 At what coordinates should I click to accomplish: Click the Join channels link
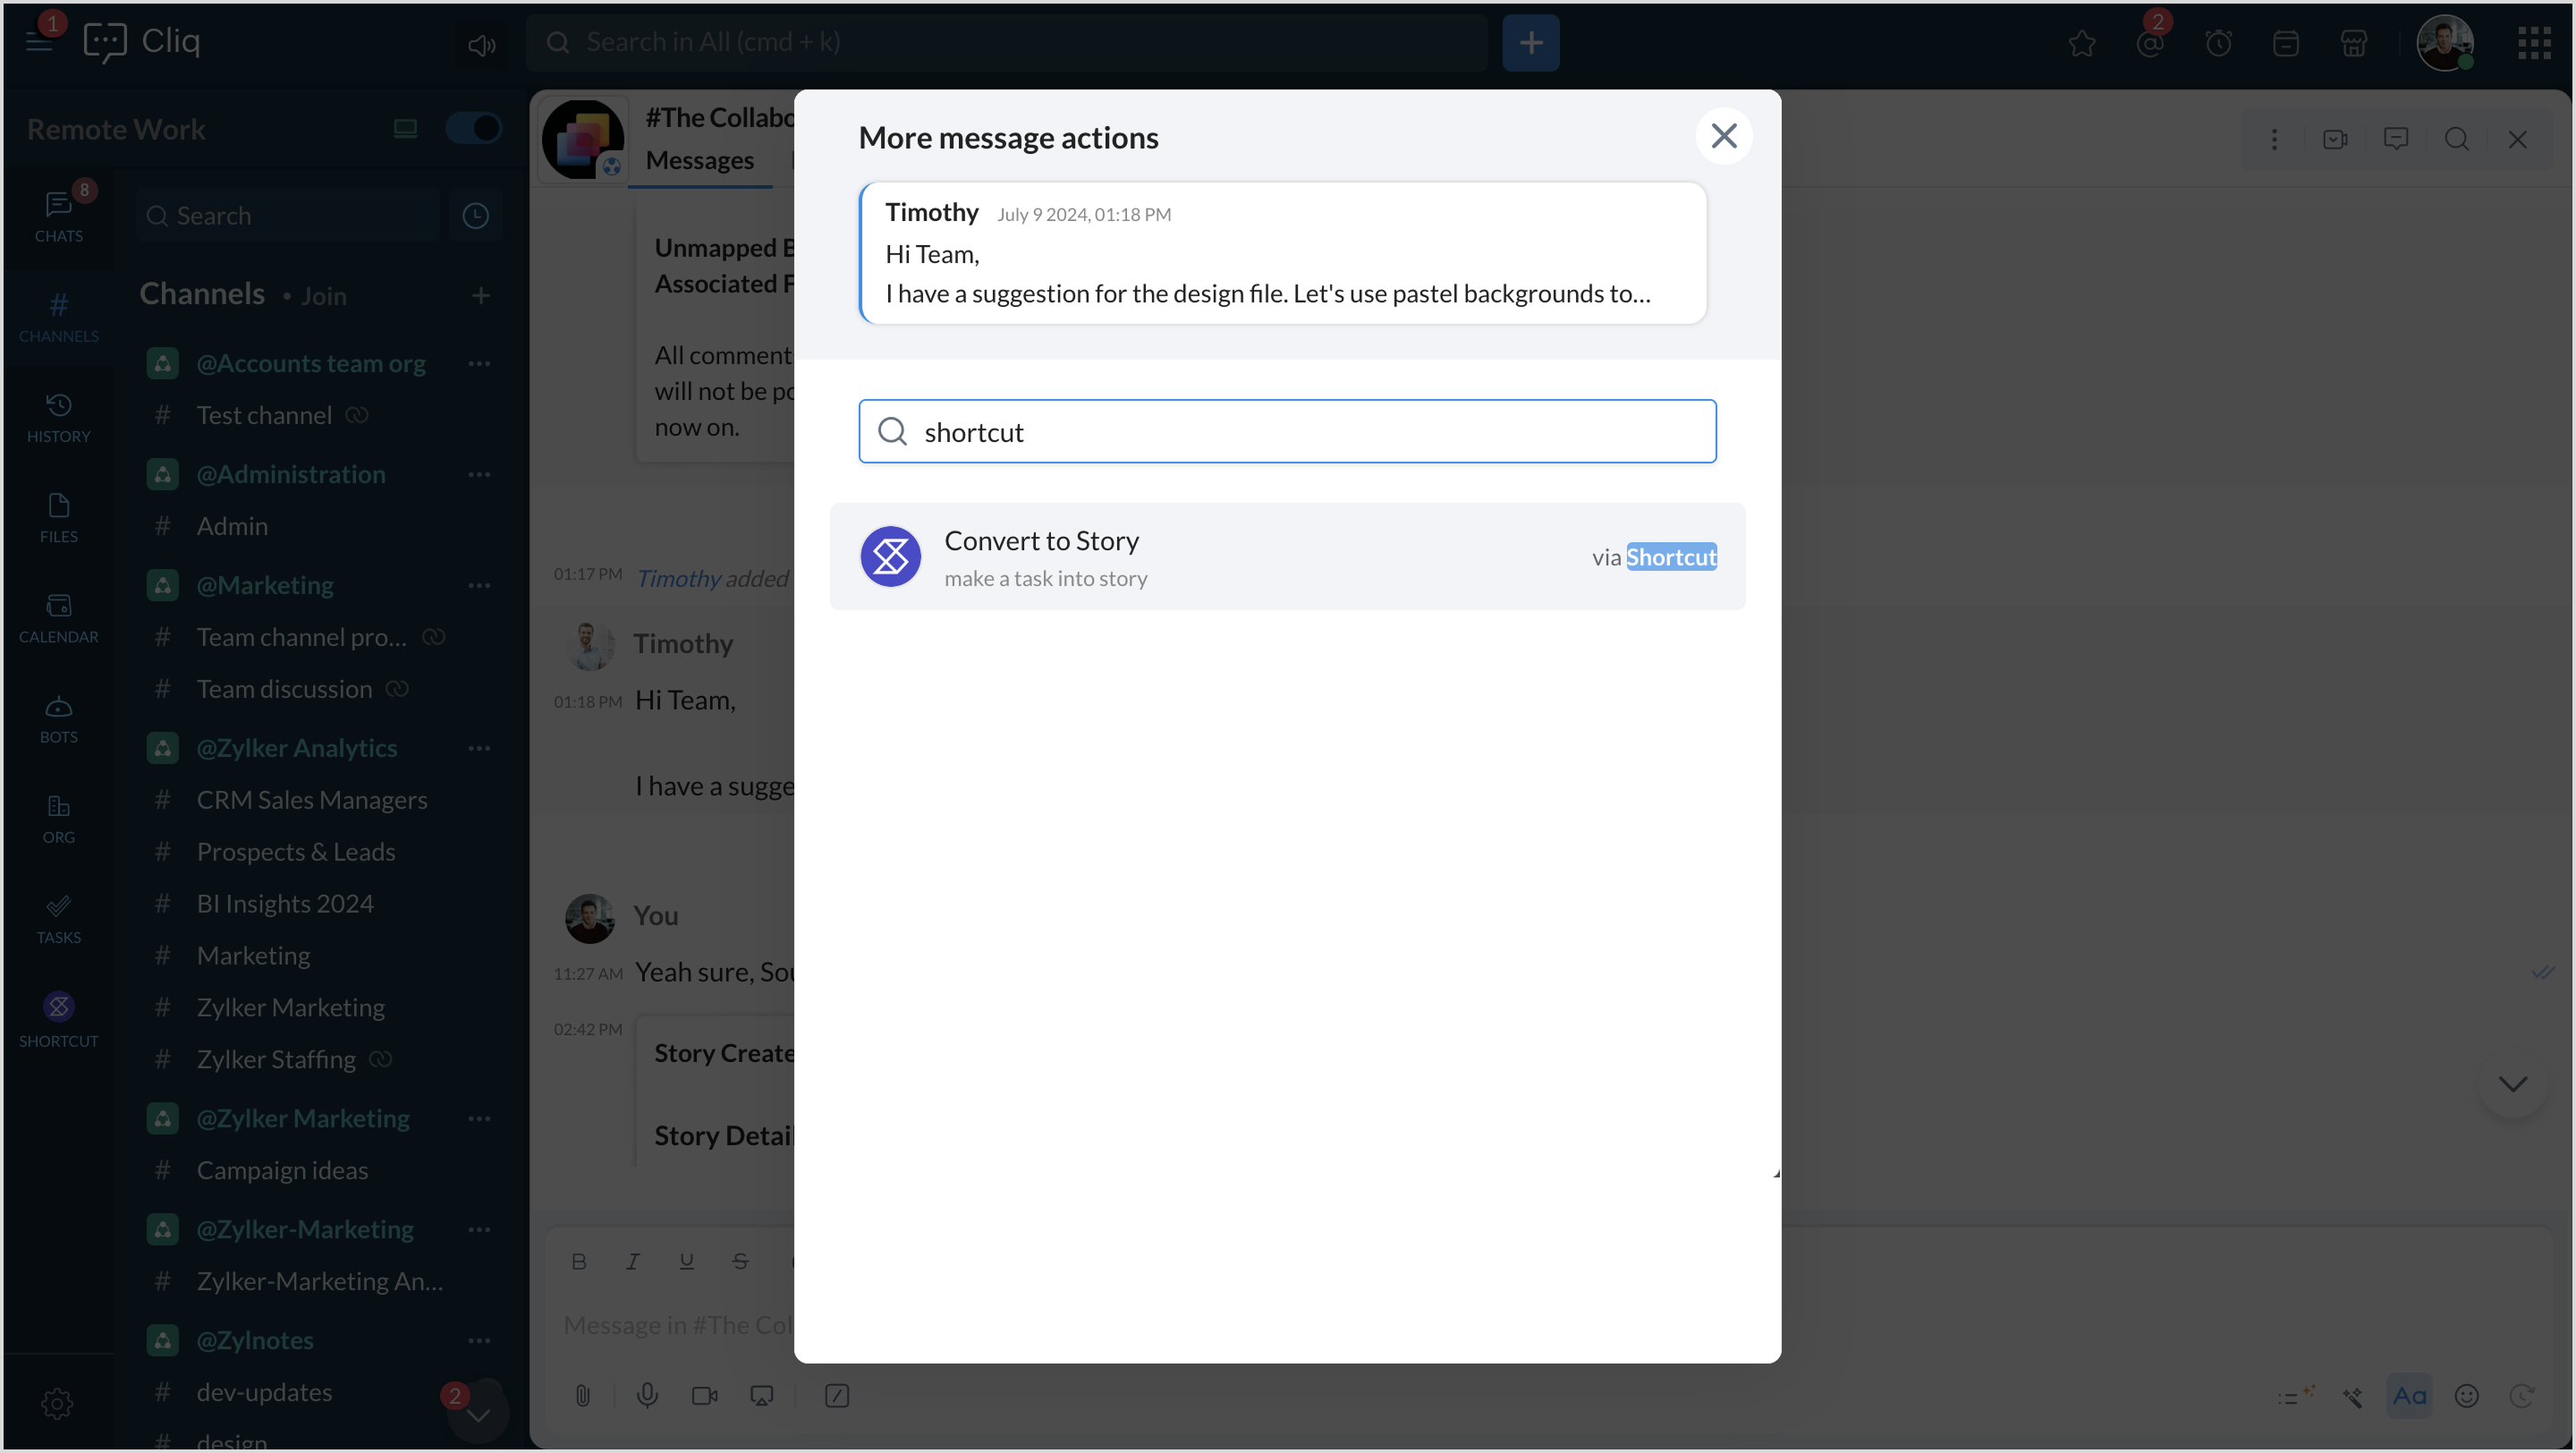click(x=324, y=296)
